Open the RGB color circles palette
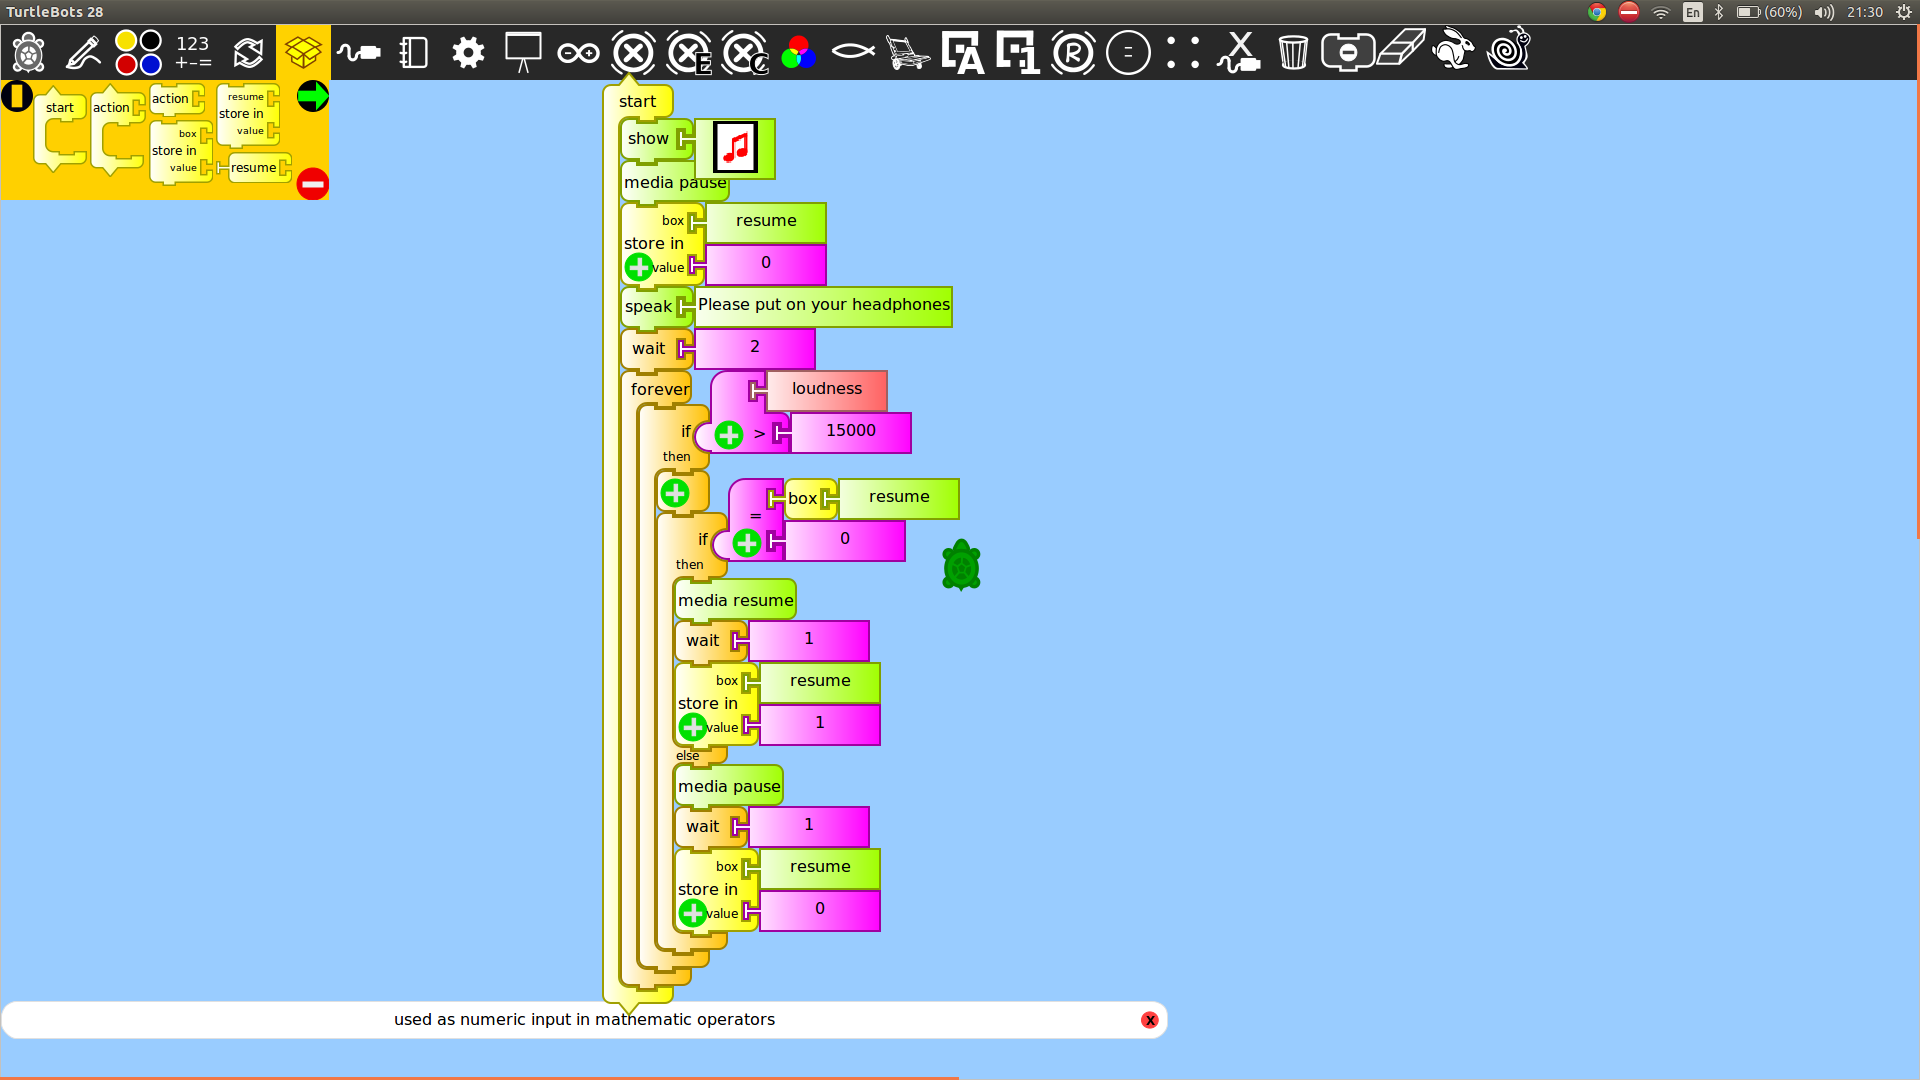The image size is (1920, 1080). click(x=798, y=52)
